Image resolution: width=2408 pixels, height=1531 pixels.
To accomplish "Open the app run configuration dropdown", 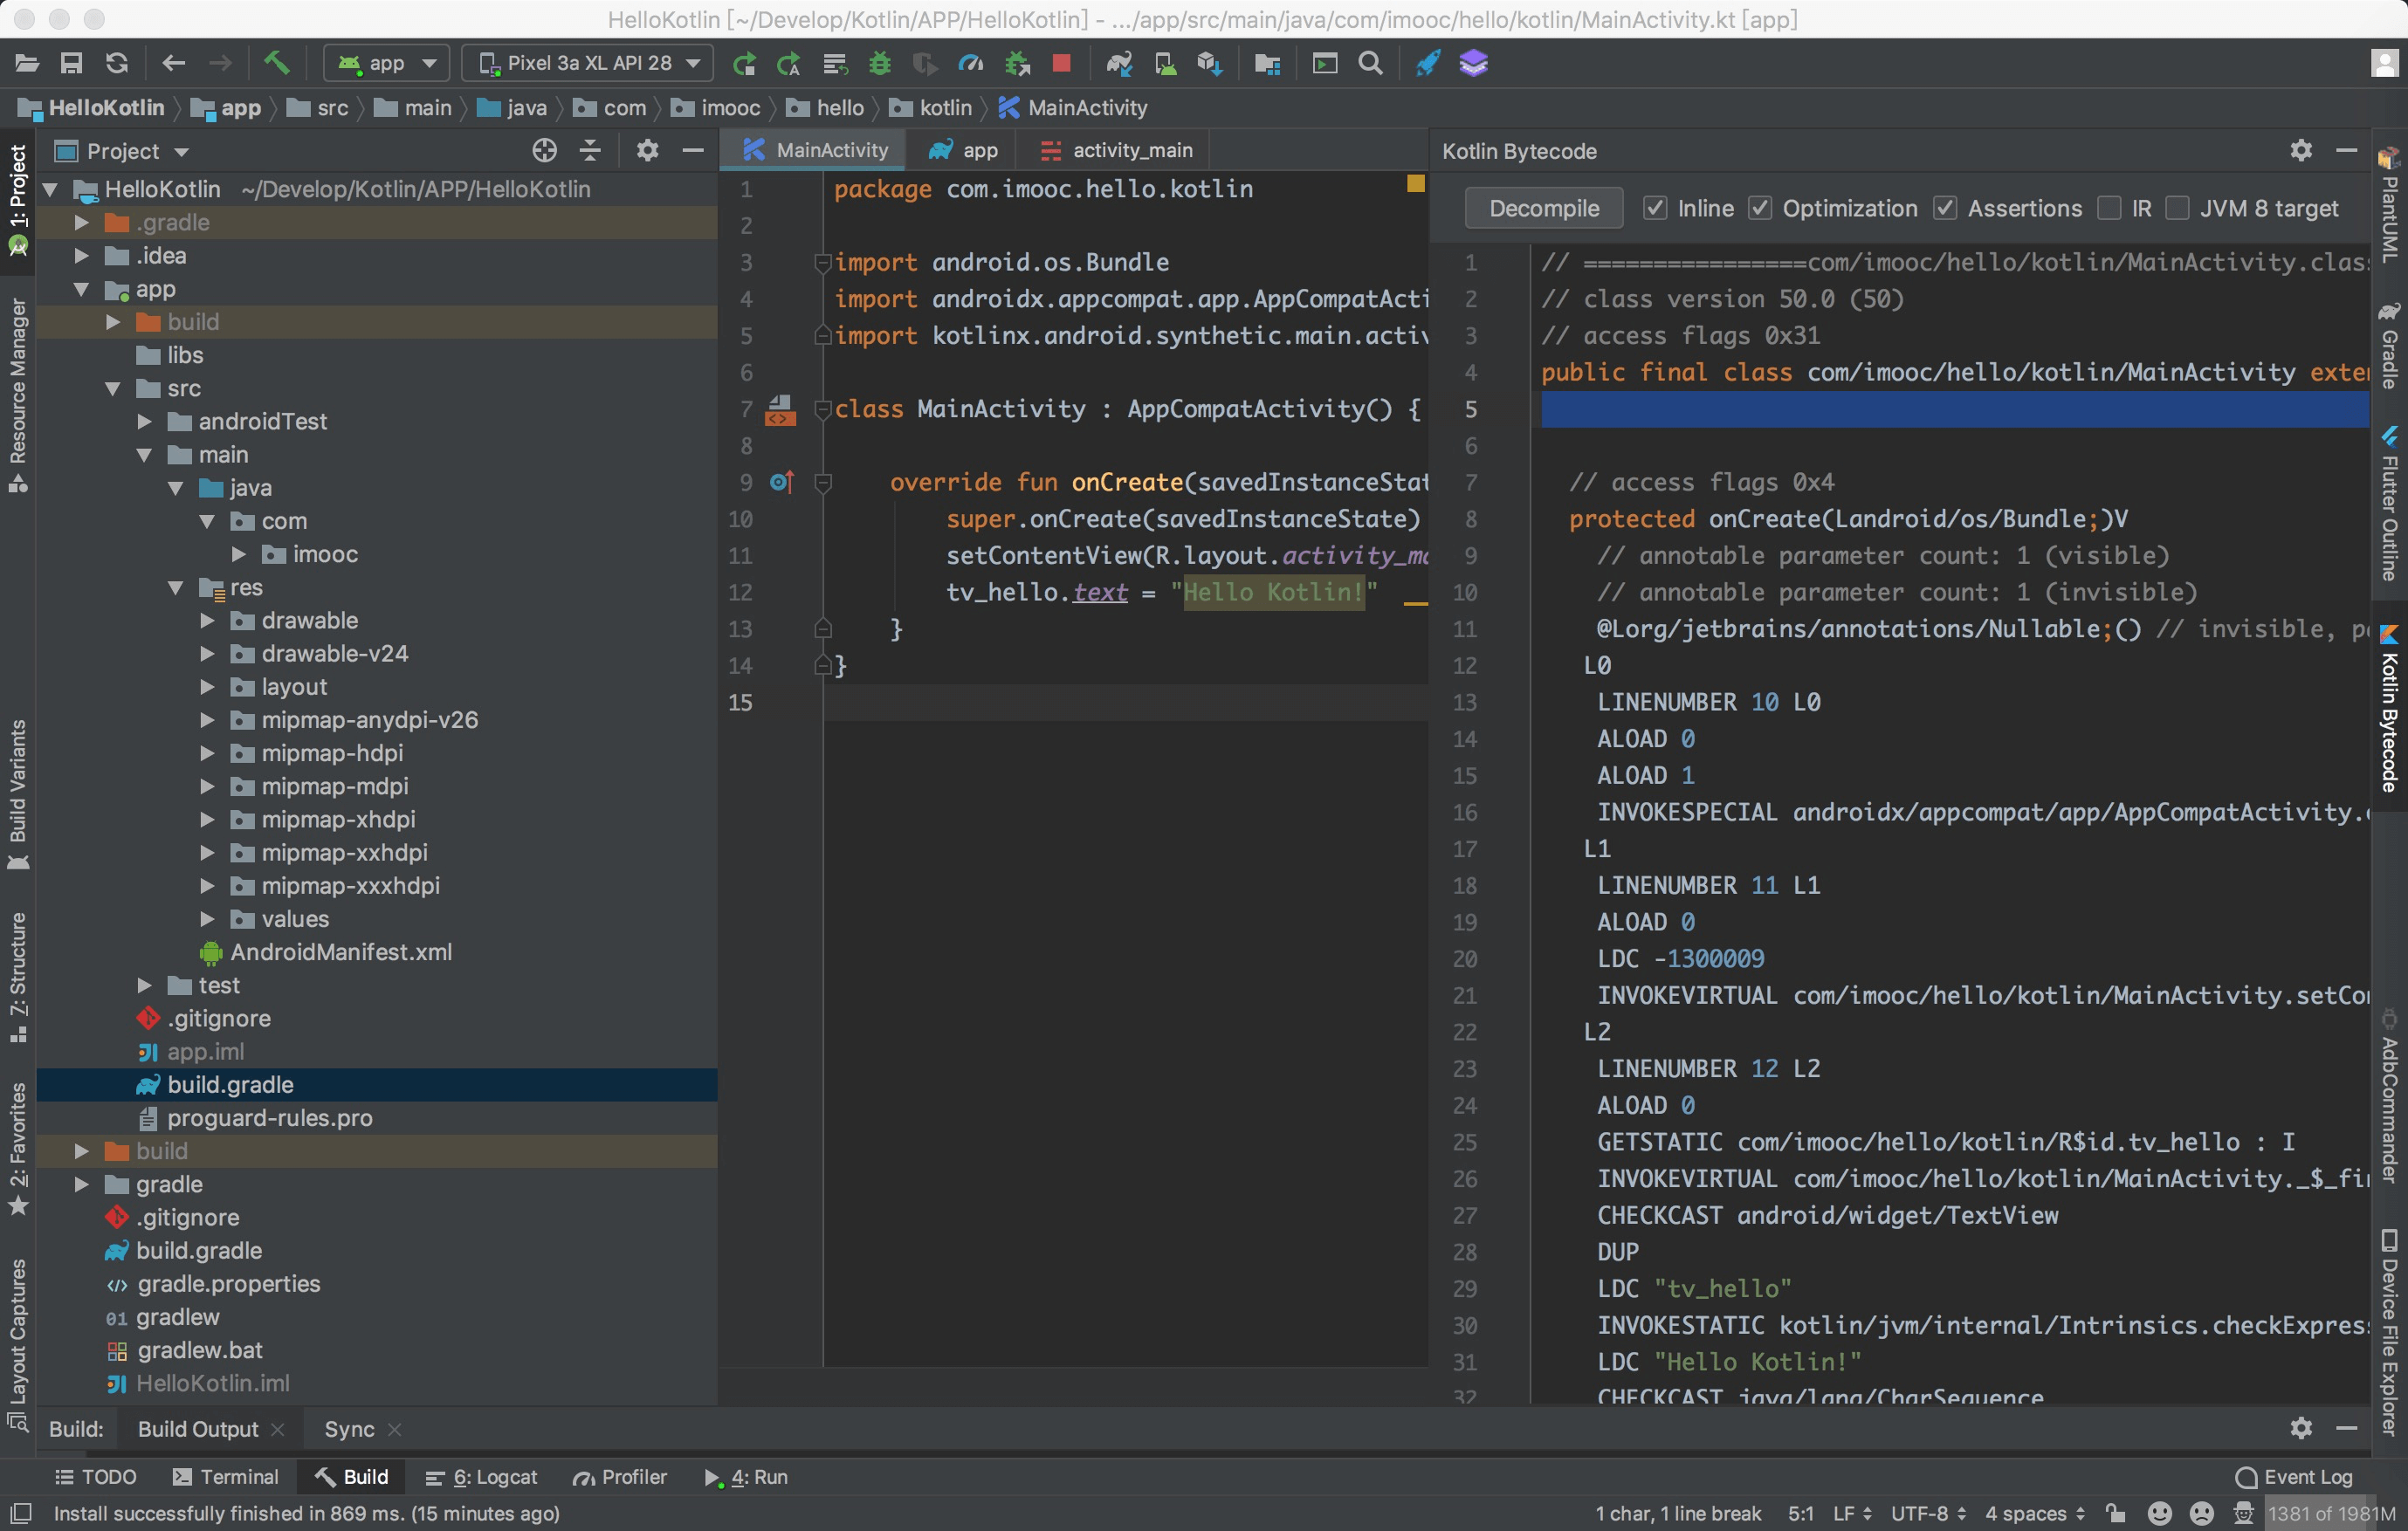I will pyautogui.click(x=387, y=63).
